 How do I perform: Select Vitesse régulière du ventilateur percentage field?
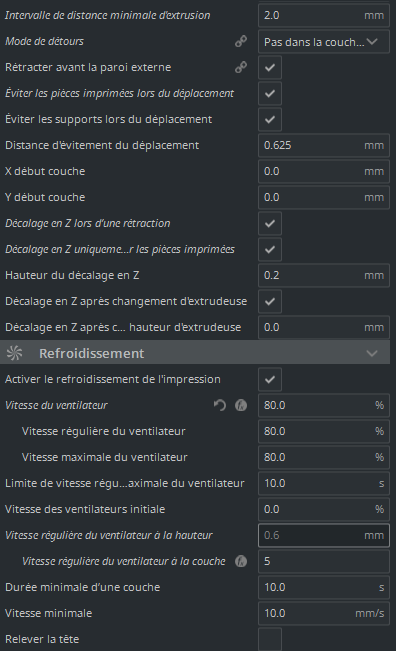coord(324,431)
